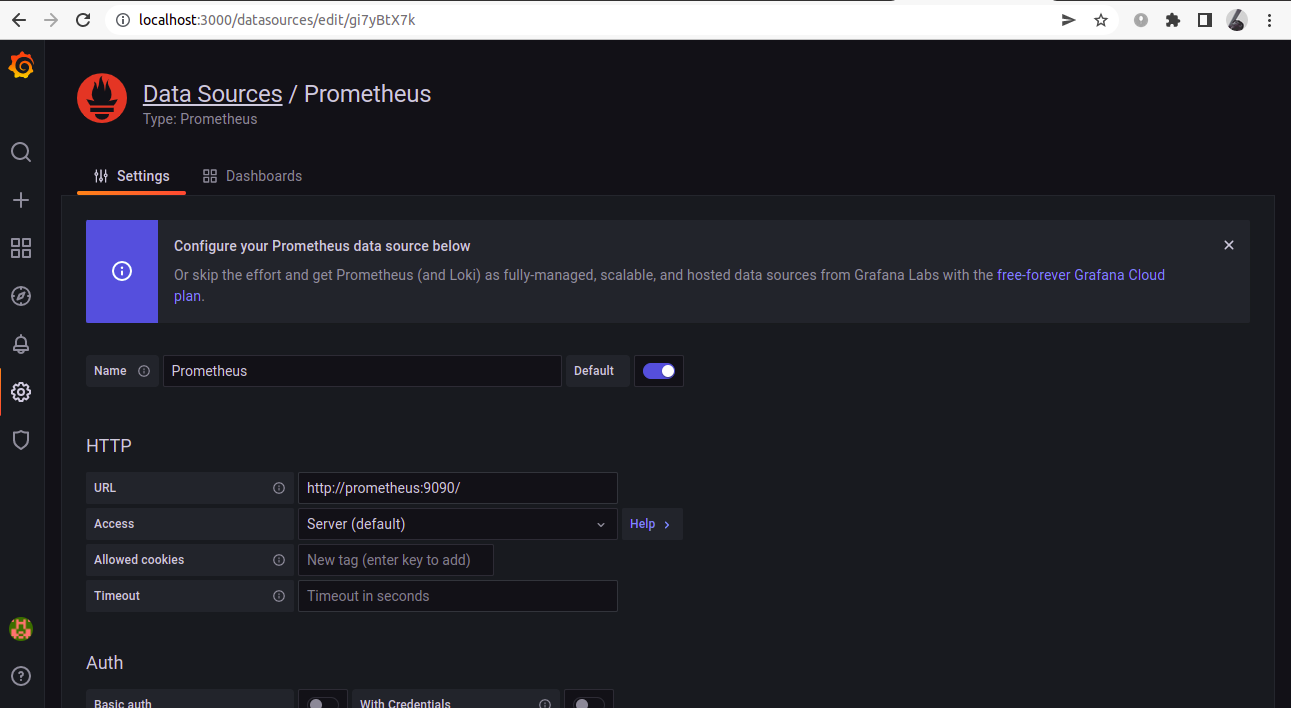Open the browser profile avatar
The height and width of the screenshot is (708, 1291).
(x=1237, y=20)
